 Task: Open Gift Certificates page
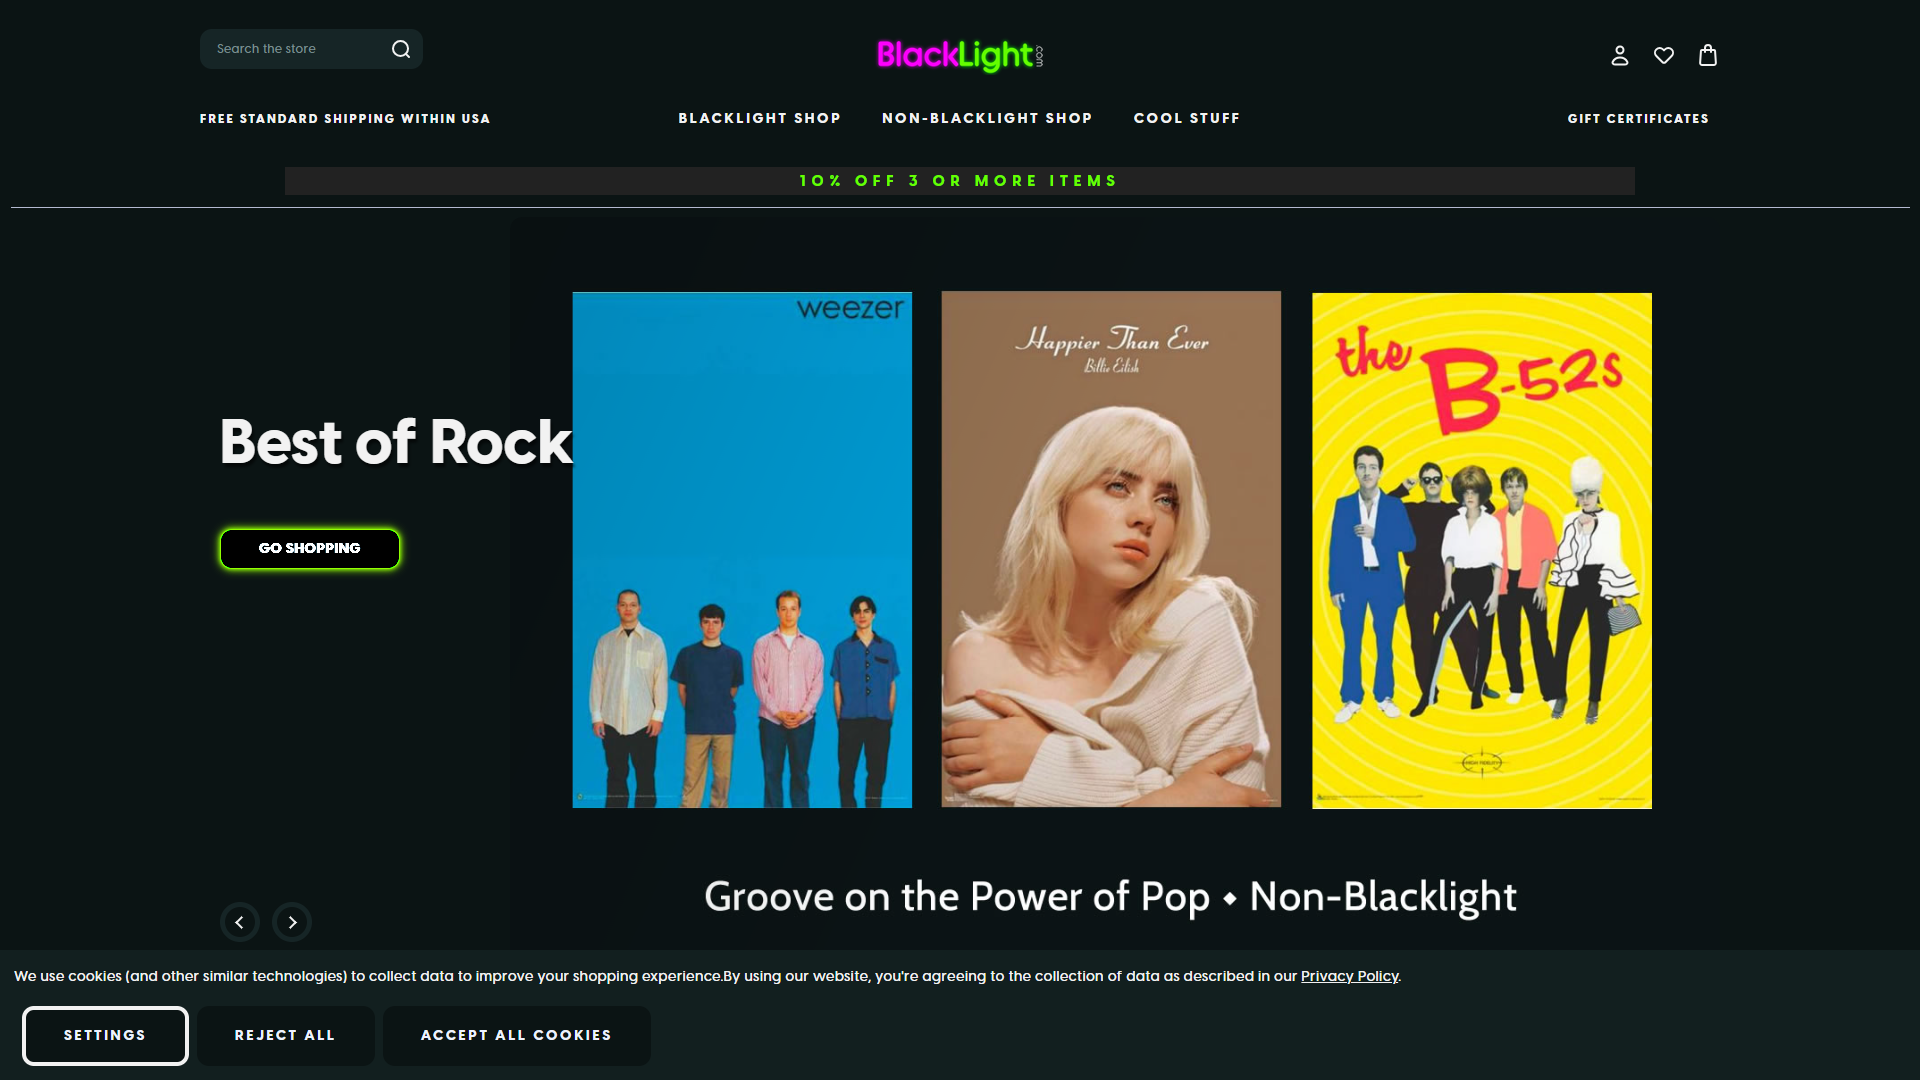[1638, 118]
